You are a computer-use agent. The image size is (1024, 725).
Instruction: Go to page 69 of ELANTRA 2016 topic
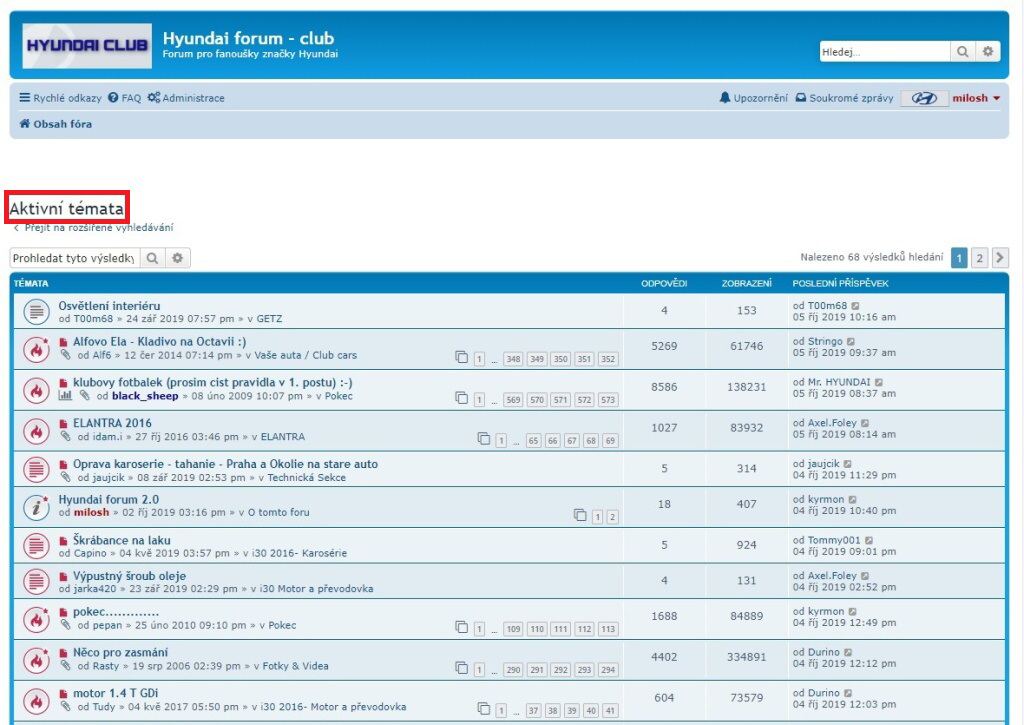coord(610,441)
